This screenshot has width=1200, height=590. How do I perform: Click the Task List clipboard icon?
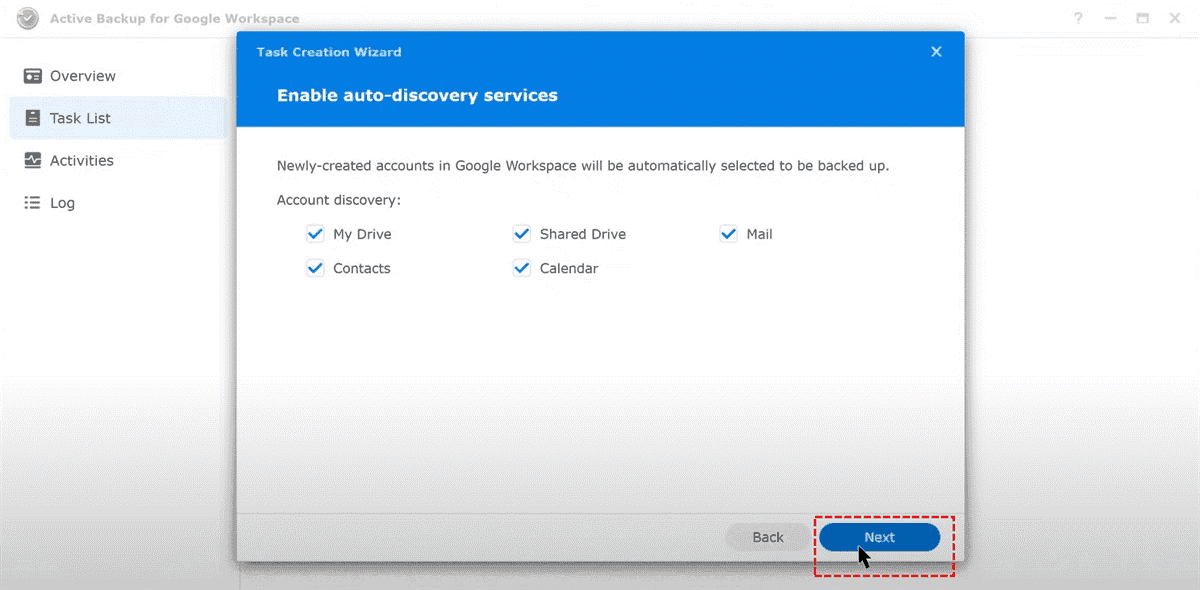click(33, 118)
